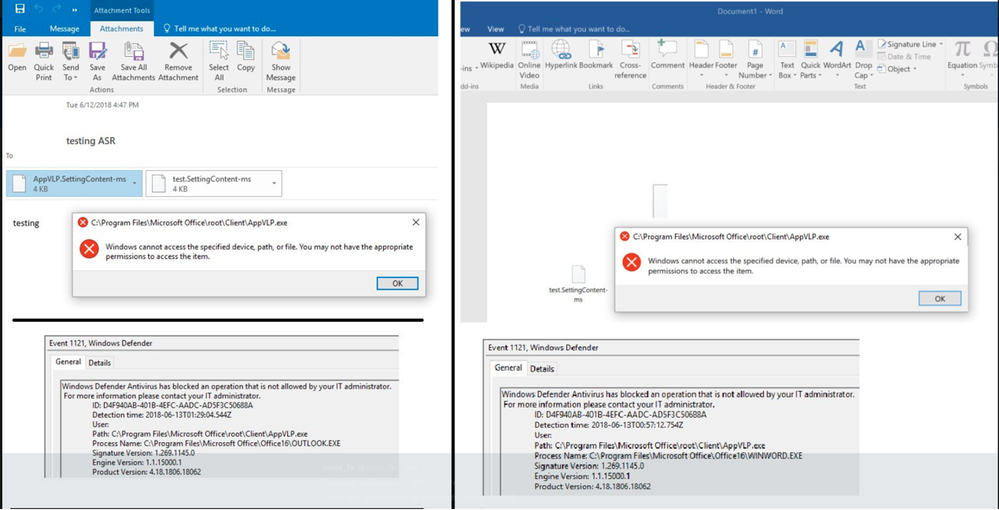Select the AppVLP.SettingContent-ms attachment
Viewport: 999px width, 510px height.
point(75,184)
